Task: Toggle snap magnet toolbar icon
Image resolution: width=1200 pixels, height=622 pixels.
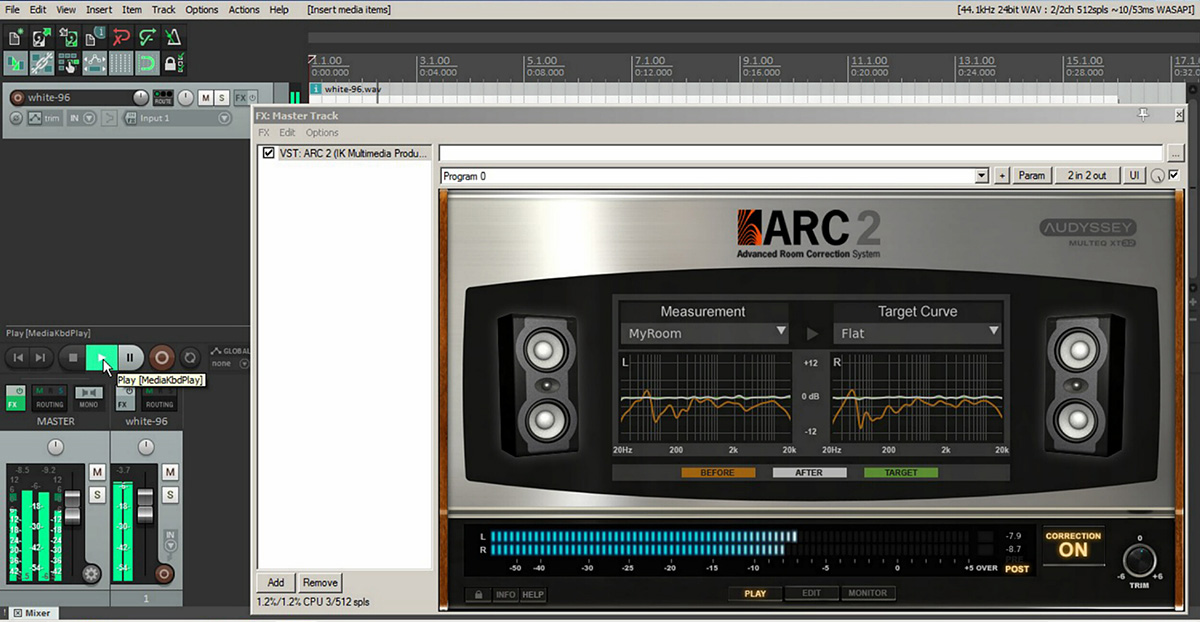Action: [148, 64]
